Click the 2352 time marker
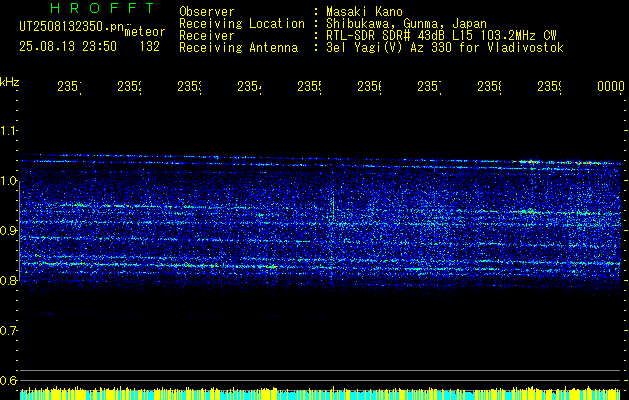 click(129, 87)
